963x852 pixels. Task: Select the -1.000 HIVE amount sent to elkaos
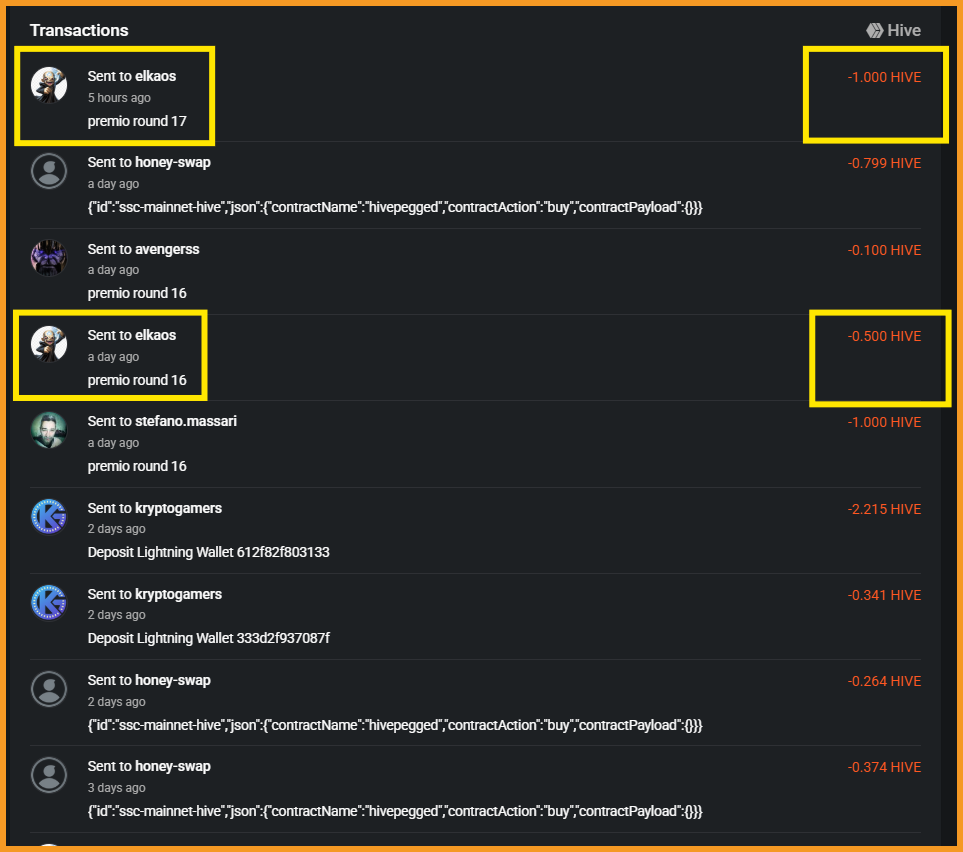tap(884, 77)
